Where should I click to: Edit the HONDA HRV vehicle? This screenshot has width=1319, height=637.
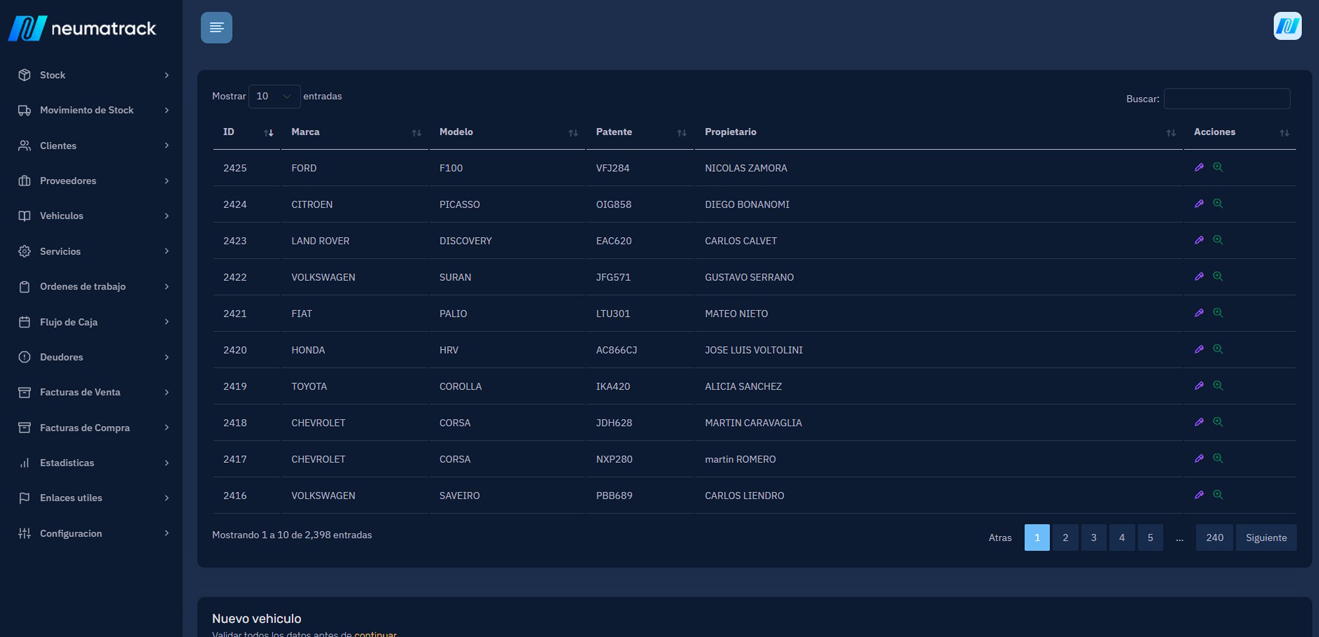coord(1199,349)
